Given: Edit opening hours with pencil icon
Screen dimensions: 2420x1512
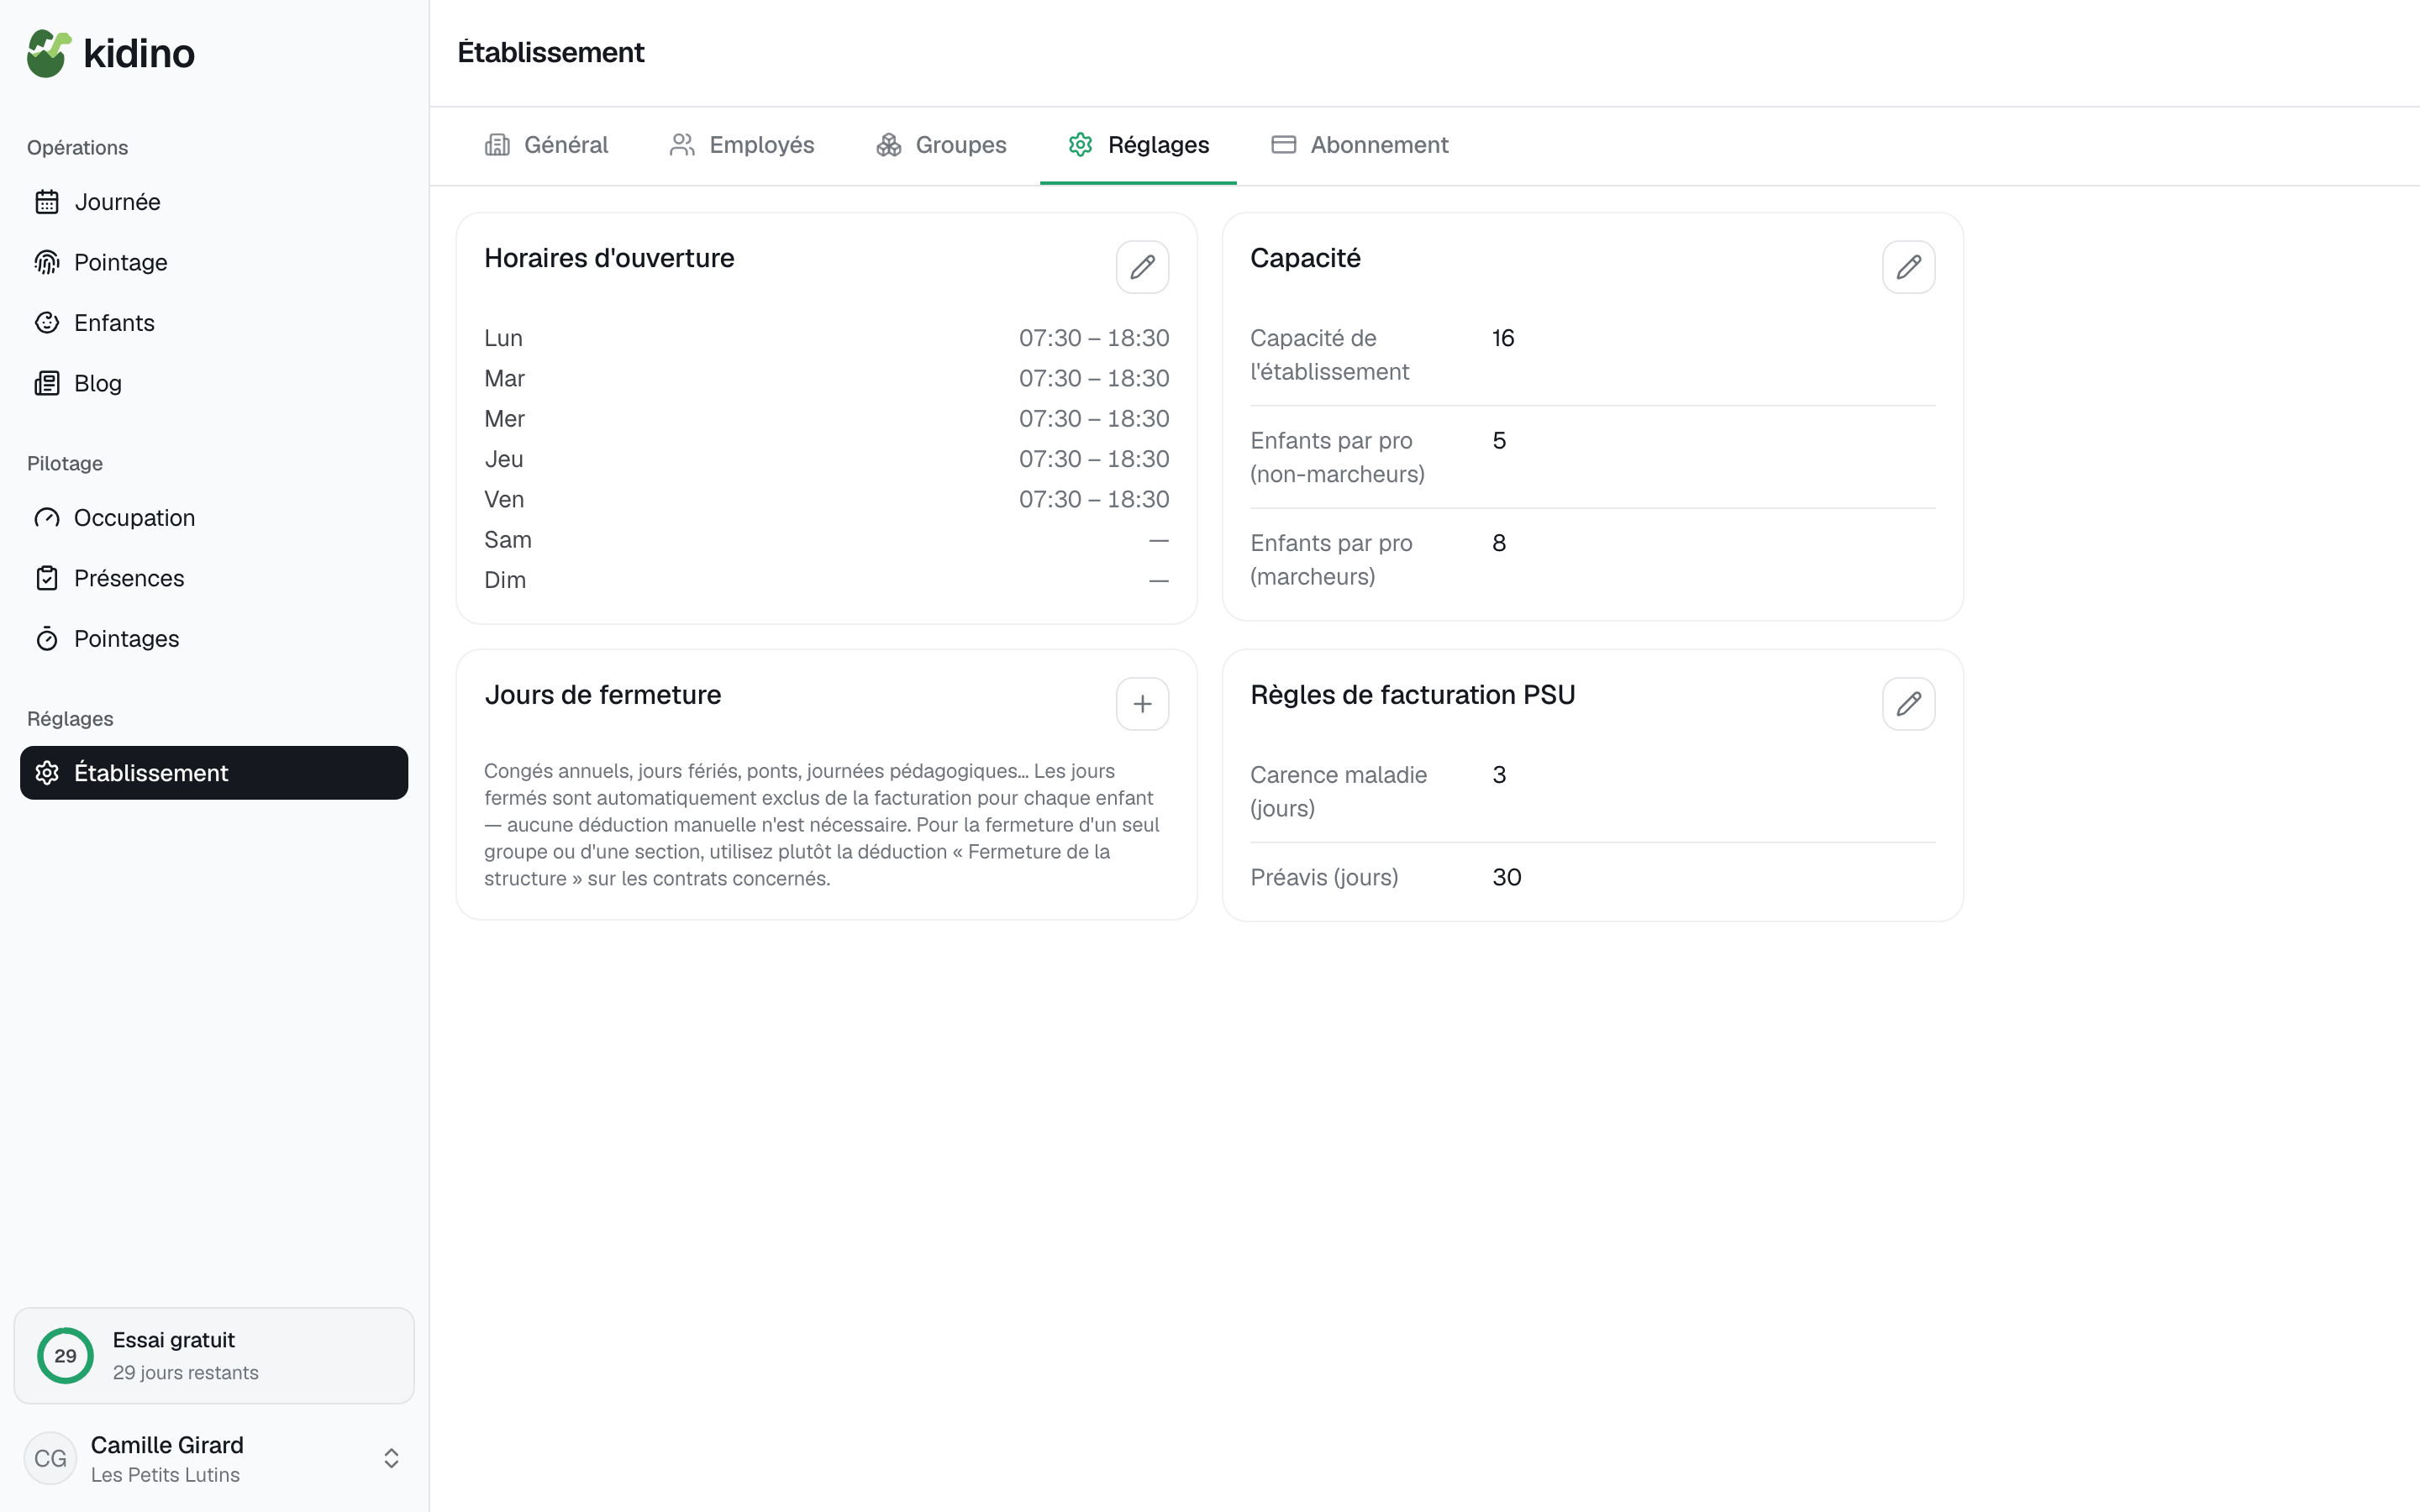Looking at the screenshot, I should coord(1142,267).
